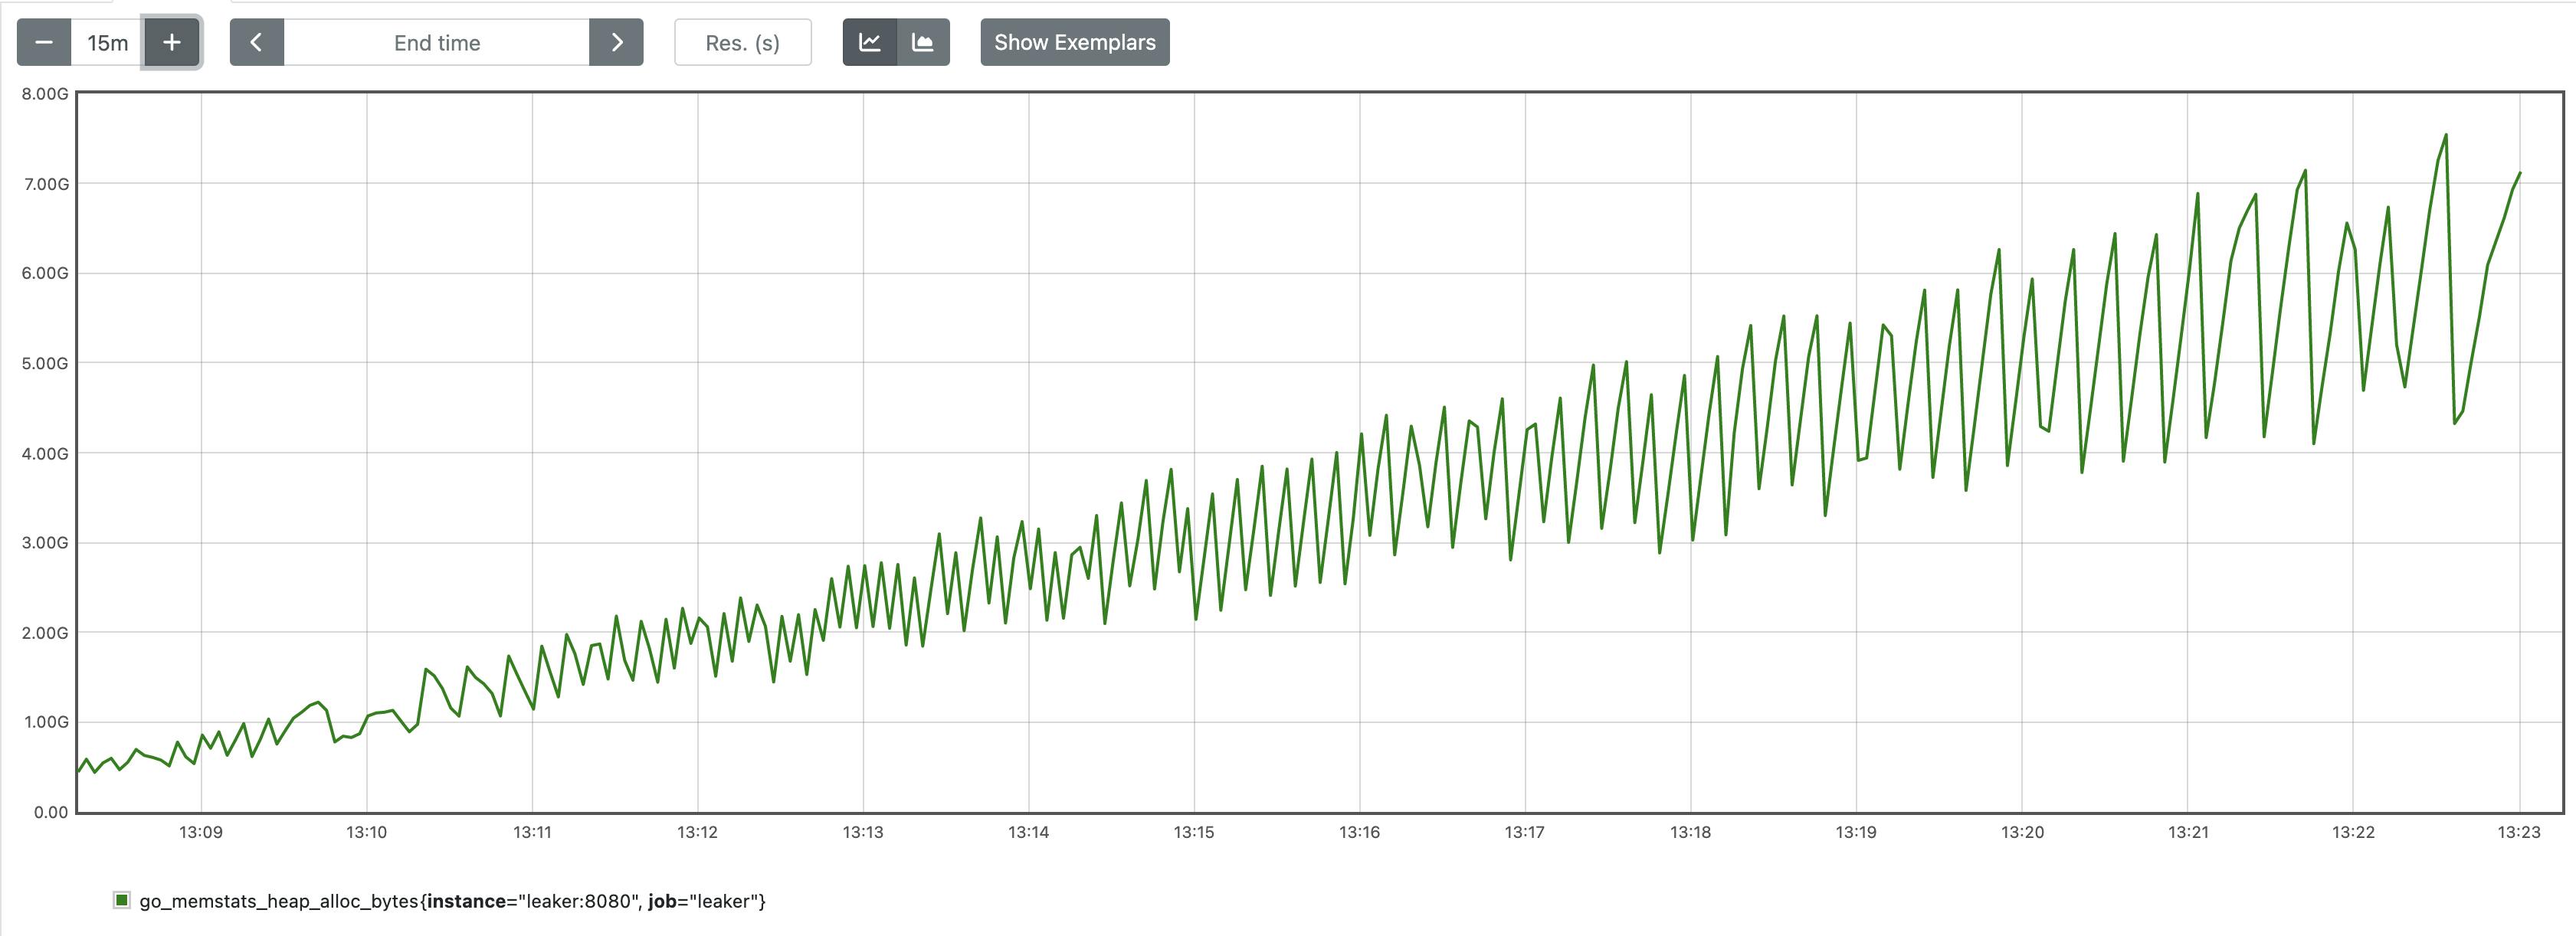Click the 2.00G y-axis label
Viewport: 2576px width, 936px height.
pos(45,633)
